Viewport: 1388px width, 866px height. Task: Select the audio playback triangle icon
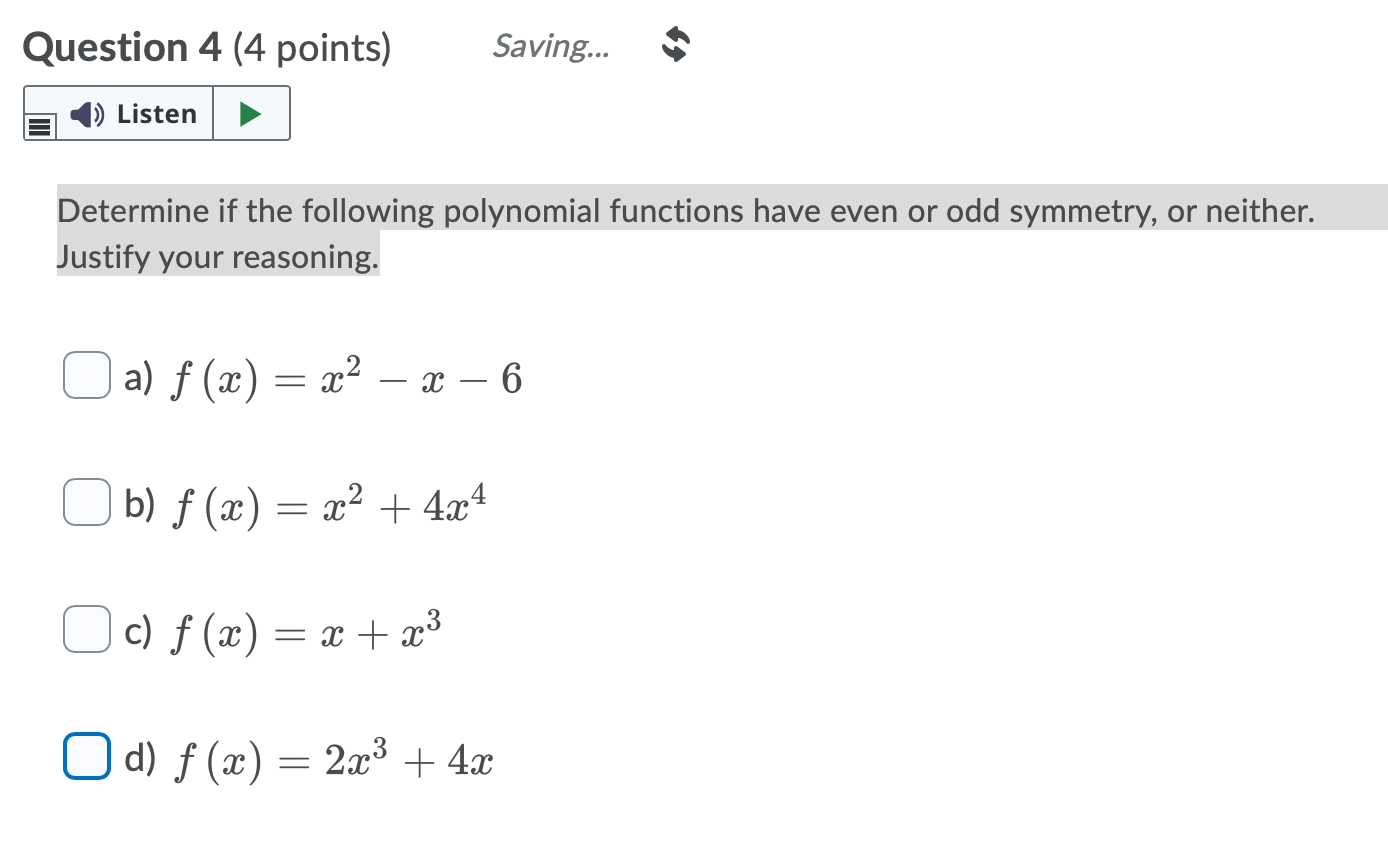click(x=251, y=113)
